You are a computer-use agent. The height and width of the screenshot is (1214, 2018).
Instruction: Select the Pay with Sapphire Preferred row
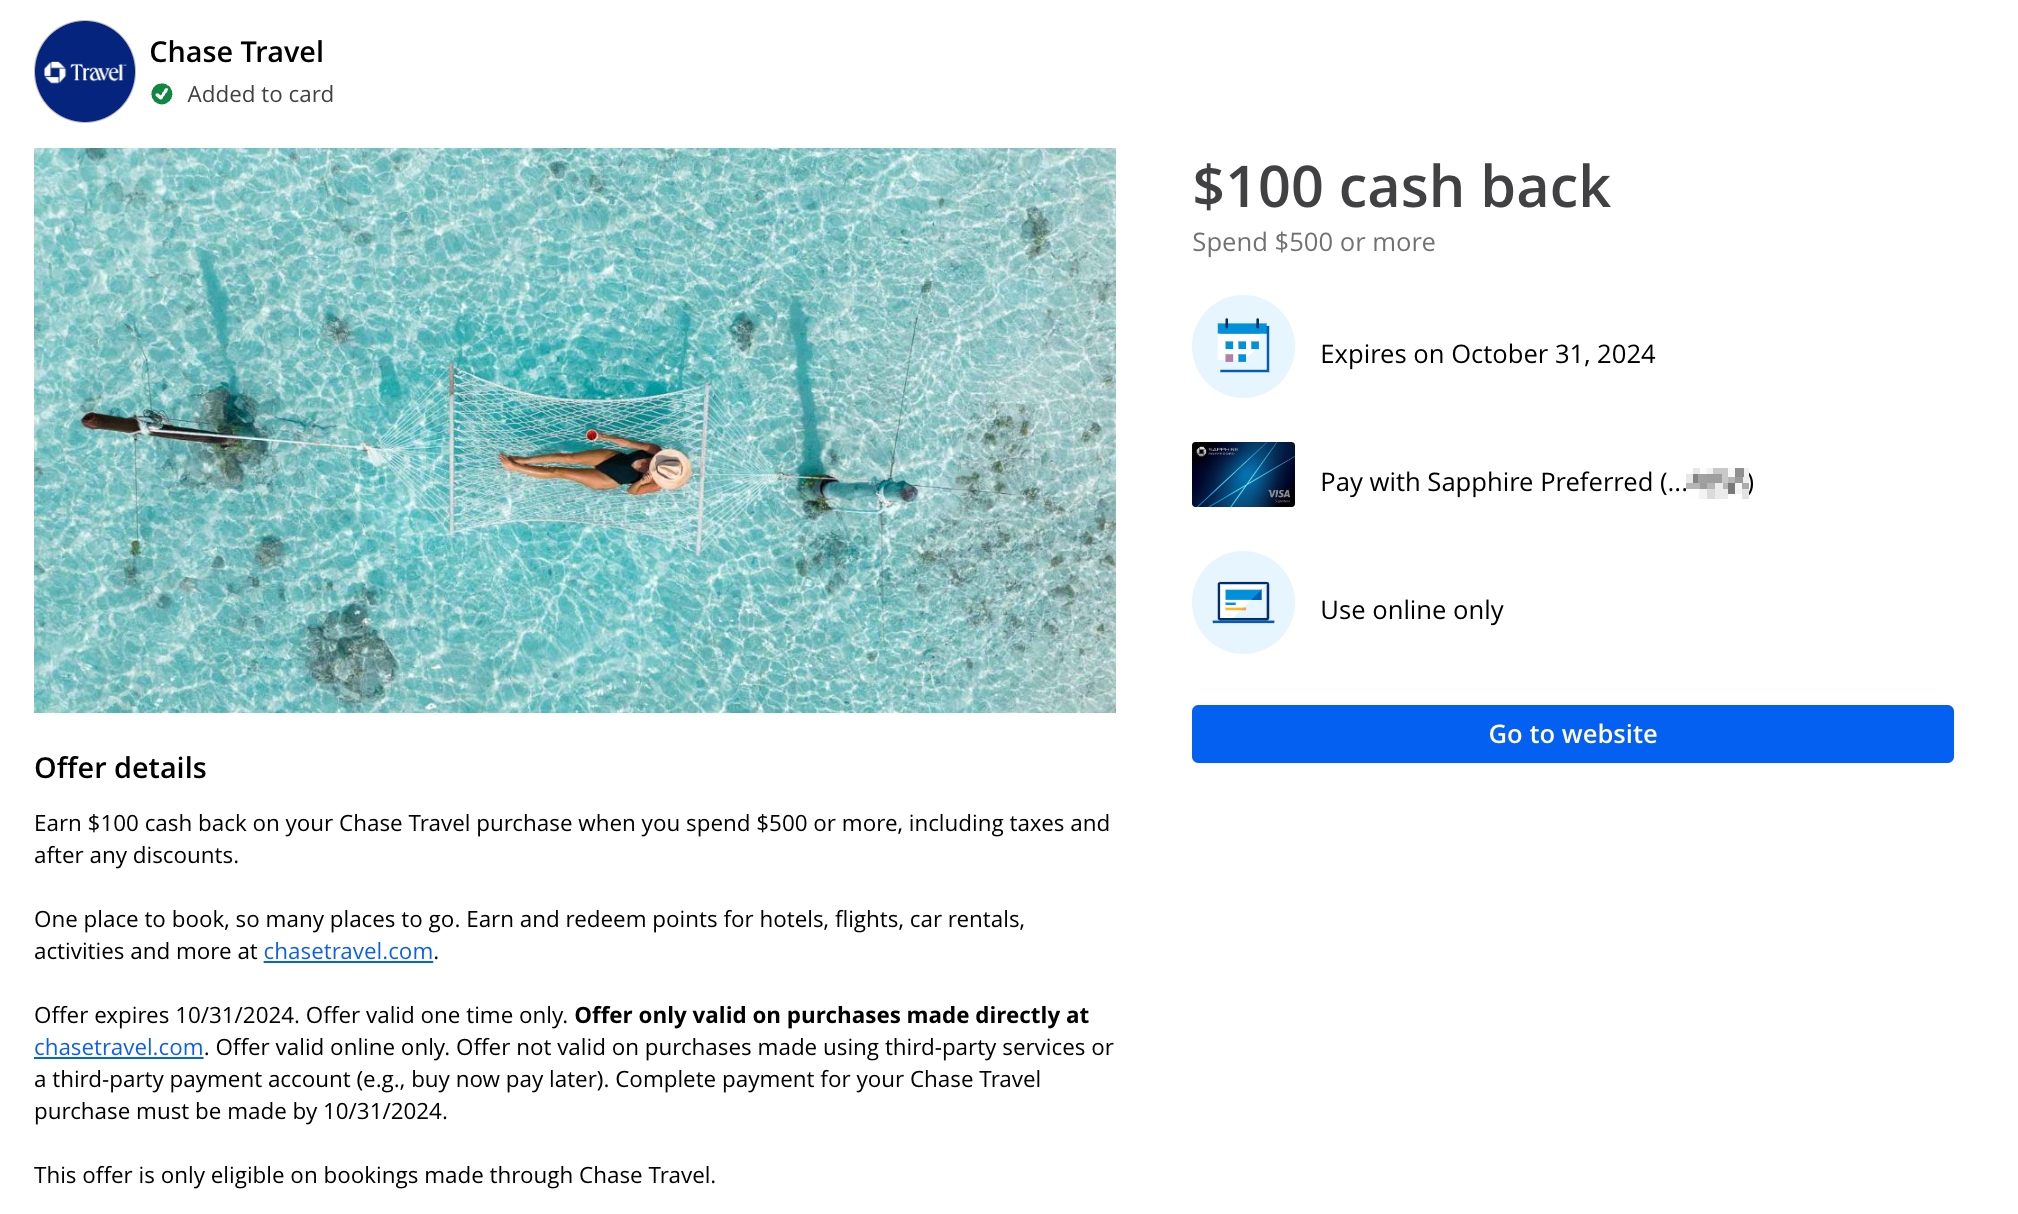pyautogui.click(x=1537, y=481)
